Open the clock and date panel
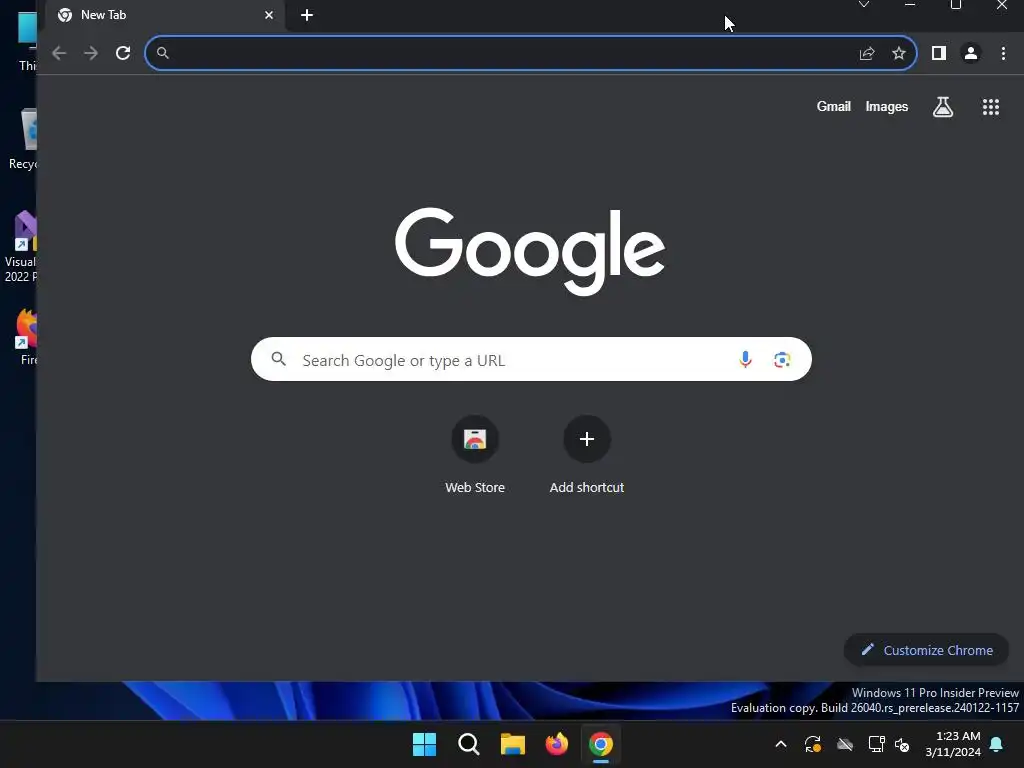The image size is (1024, 768). (x=953, y=744)
